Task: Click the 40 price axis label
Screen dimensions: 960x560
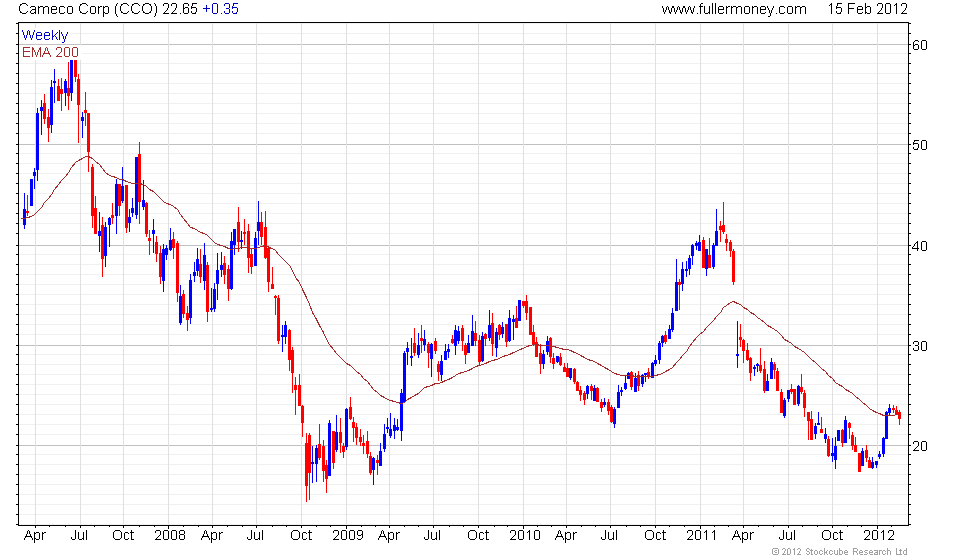Action: [920, 246]
